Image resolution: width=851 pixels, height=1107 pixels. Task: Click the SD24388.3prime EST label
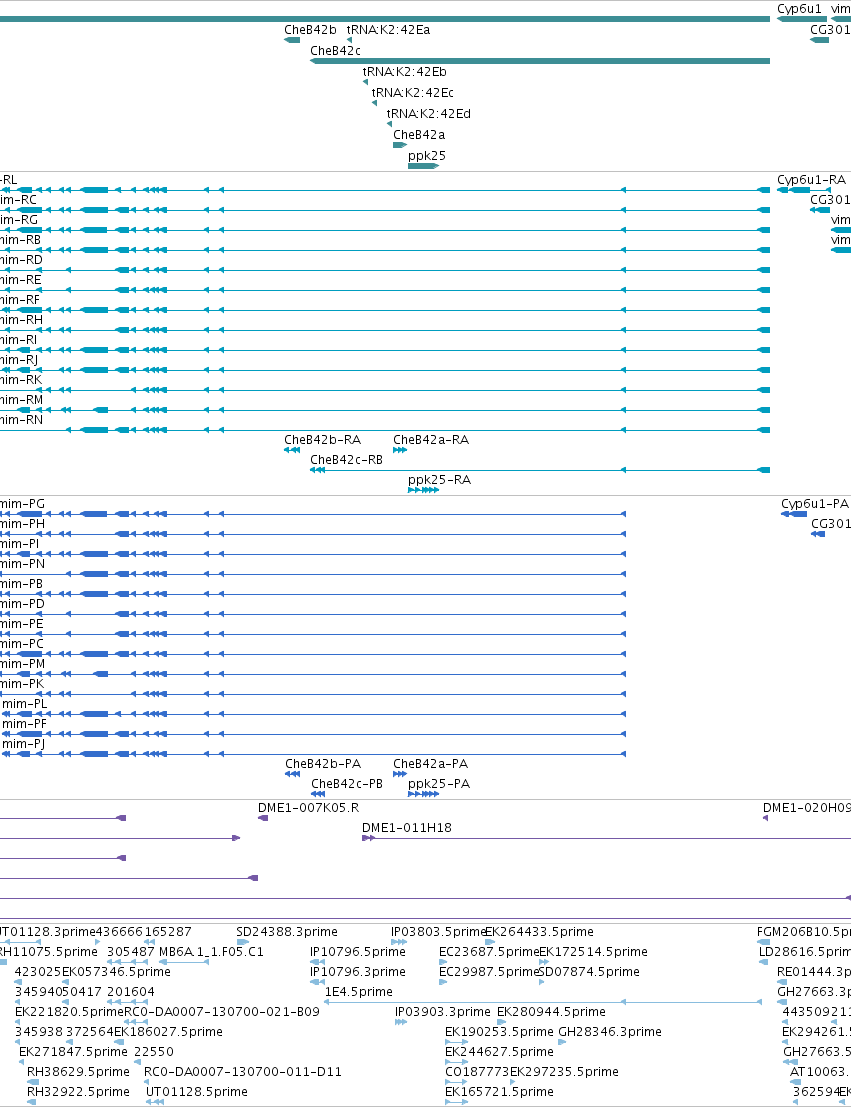tap(287, 932)
